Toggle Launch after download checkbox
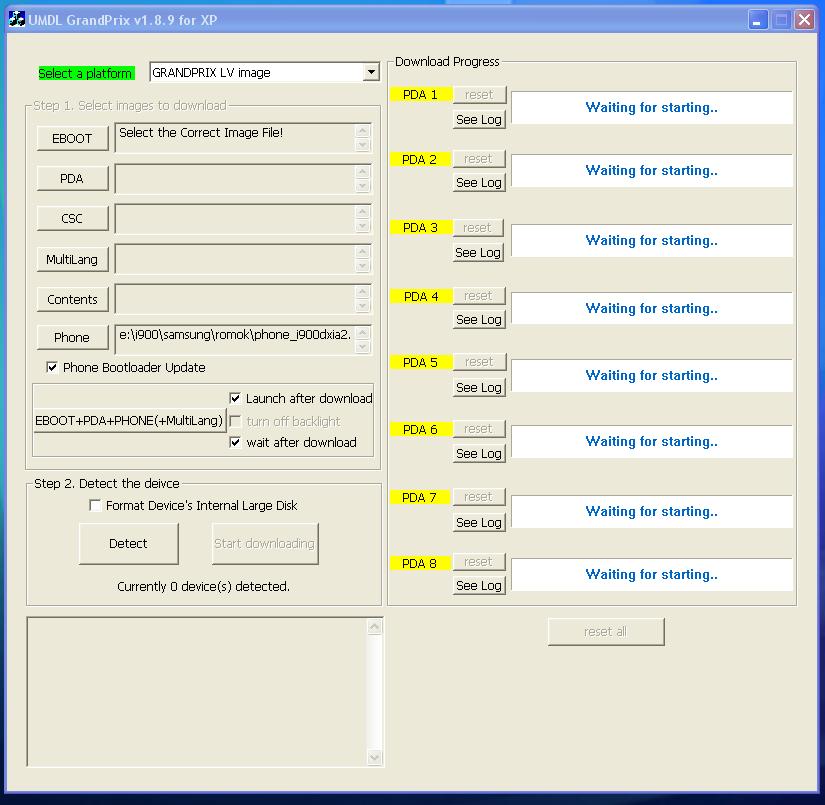The height and width of the screenshot is (805, 825). pos(235,398)
